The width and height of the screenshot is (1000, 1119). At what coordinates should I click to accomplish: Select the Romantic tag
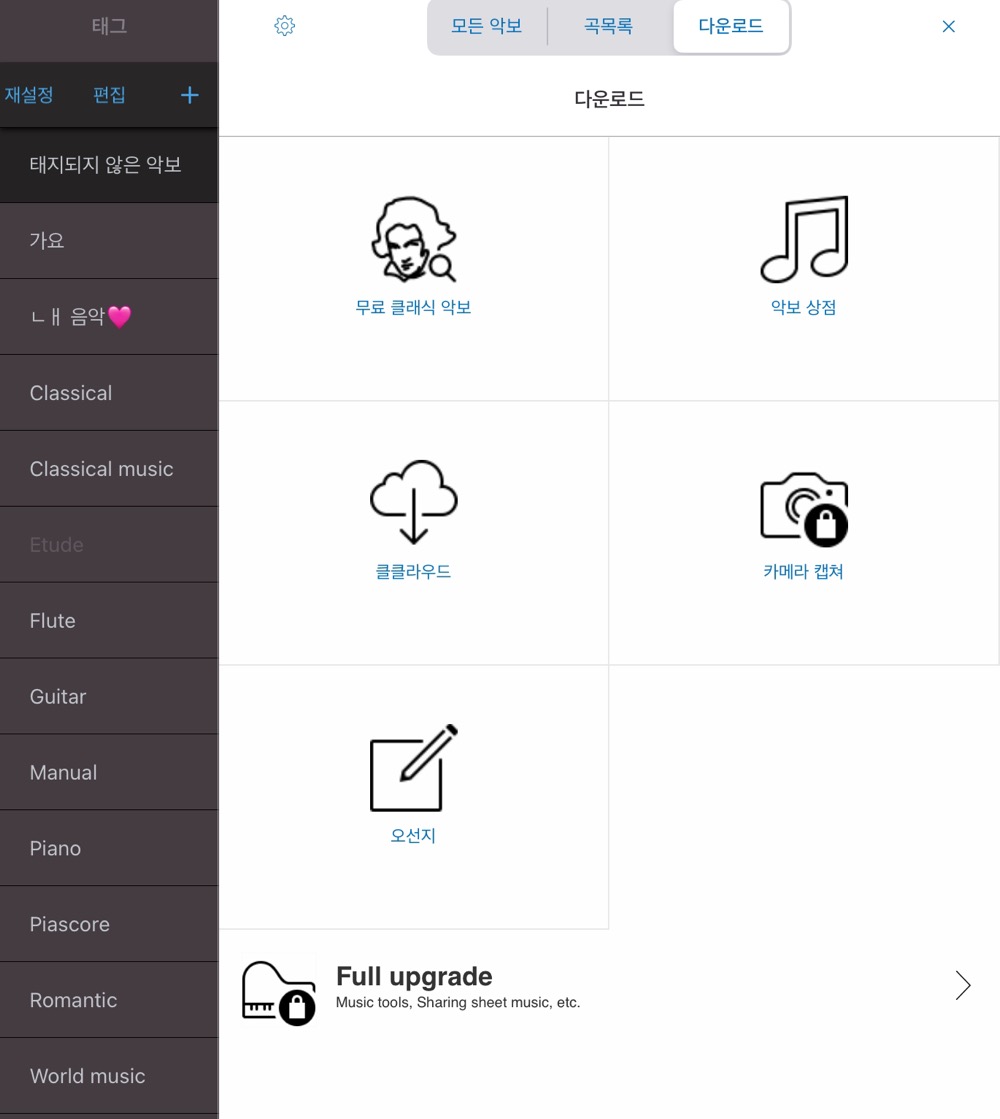click(109, 1001)
